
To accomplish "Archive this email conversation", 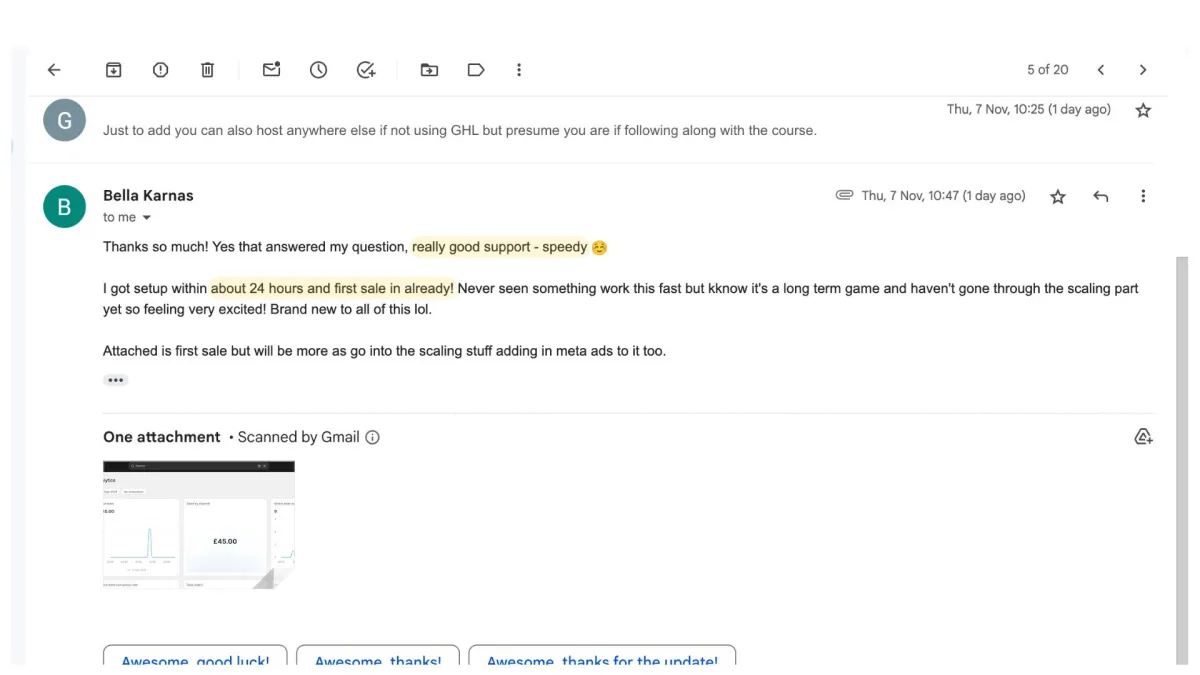I will (114, 70).
